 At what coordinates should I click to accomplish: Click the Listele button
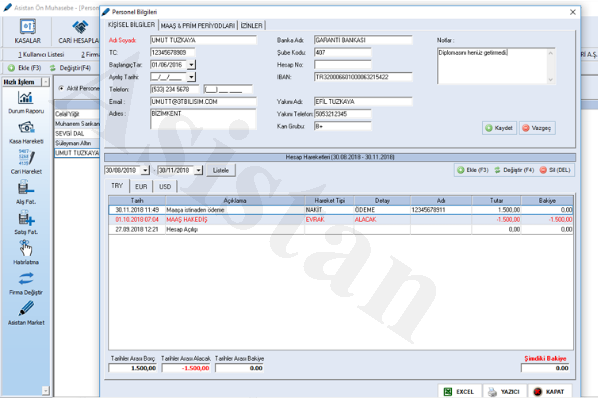pos(221,170)
